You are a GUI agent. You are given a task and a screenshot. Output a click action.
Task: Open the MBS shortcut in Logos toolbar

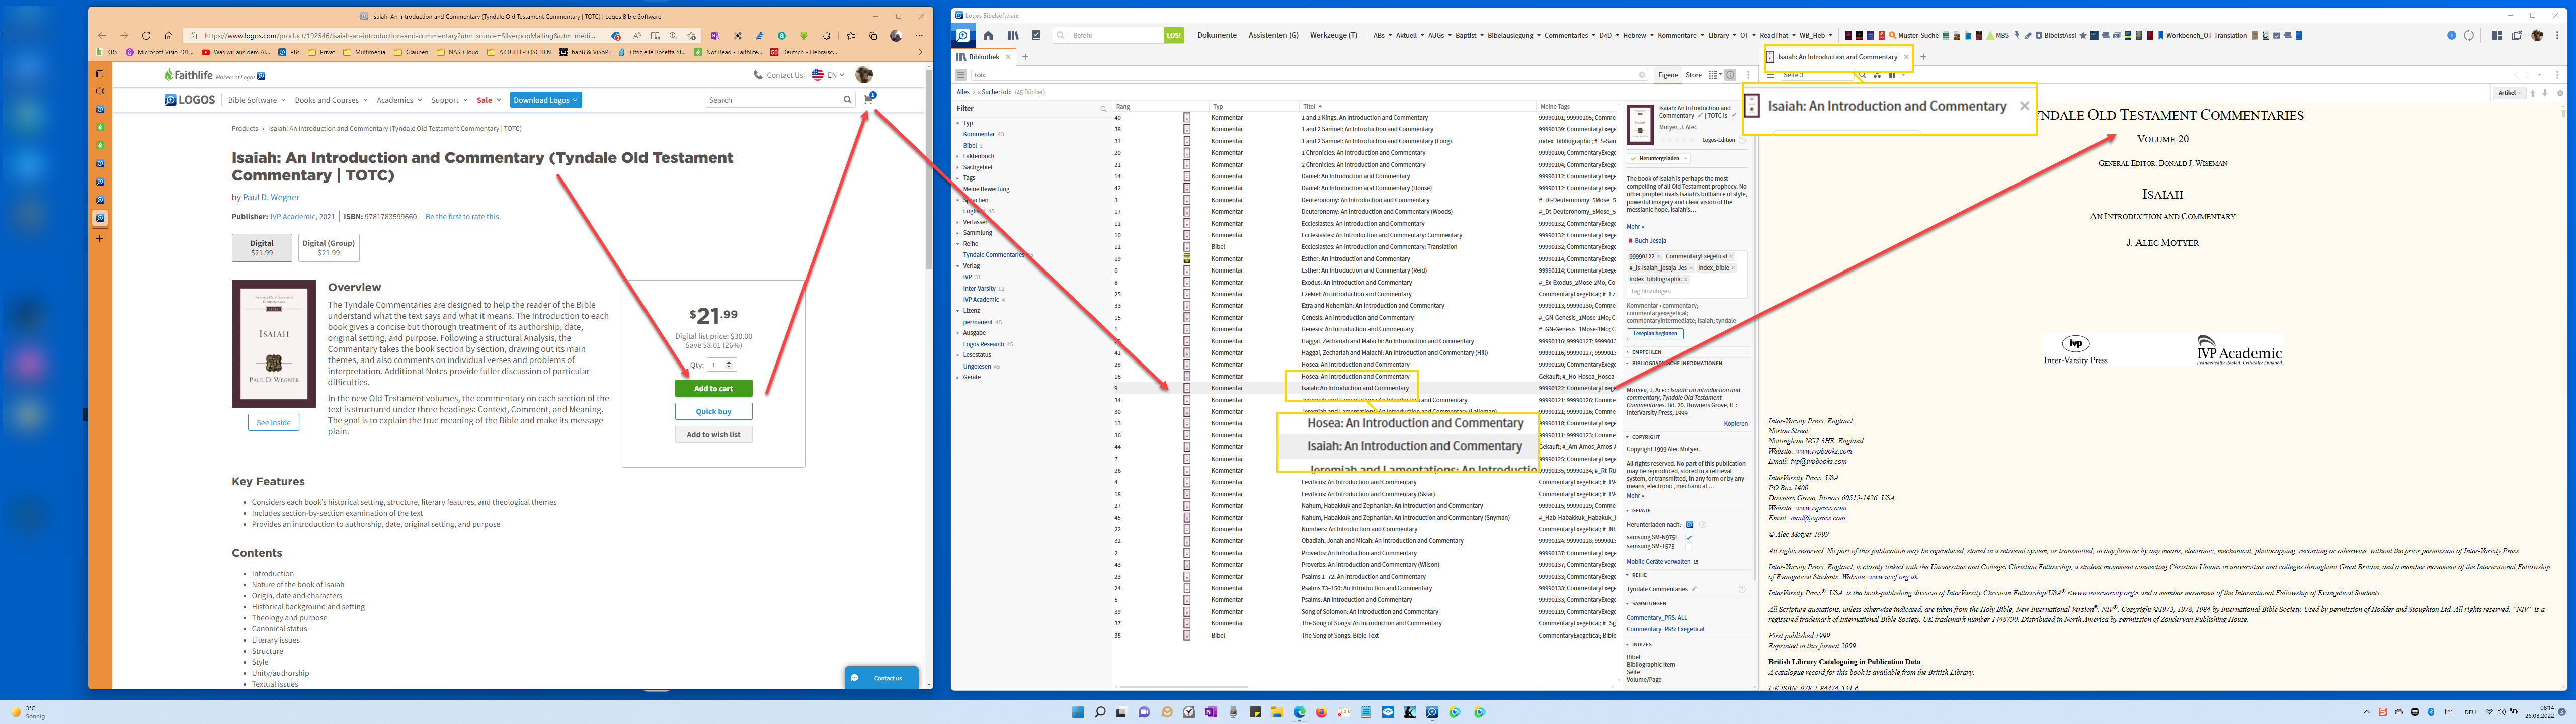(x=1998, y=35)
